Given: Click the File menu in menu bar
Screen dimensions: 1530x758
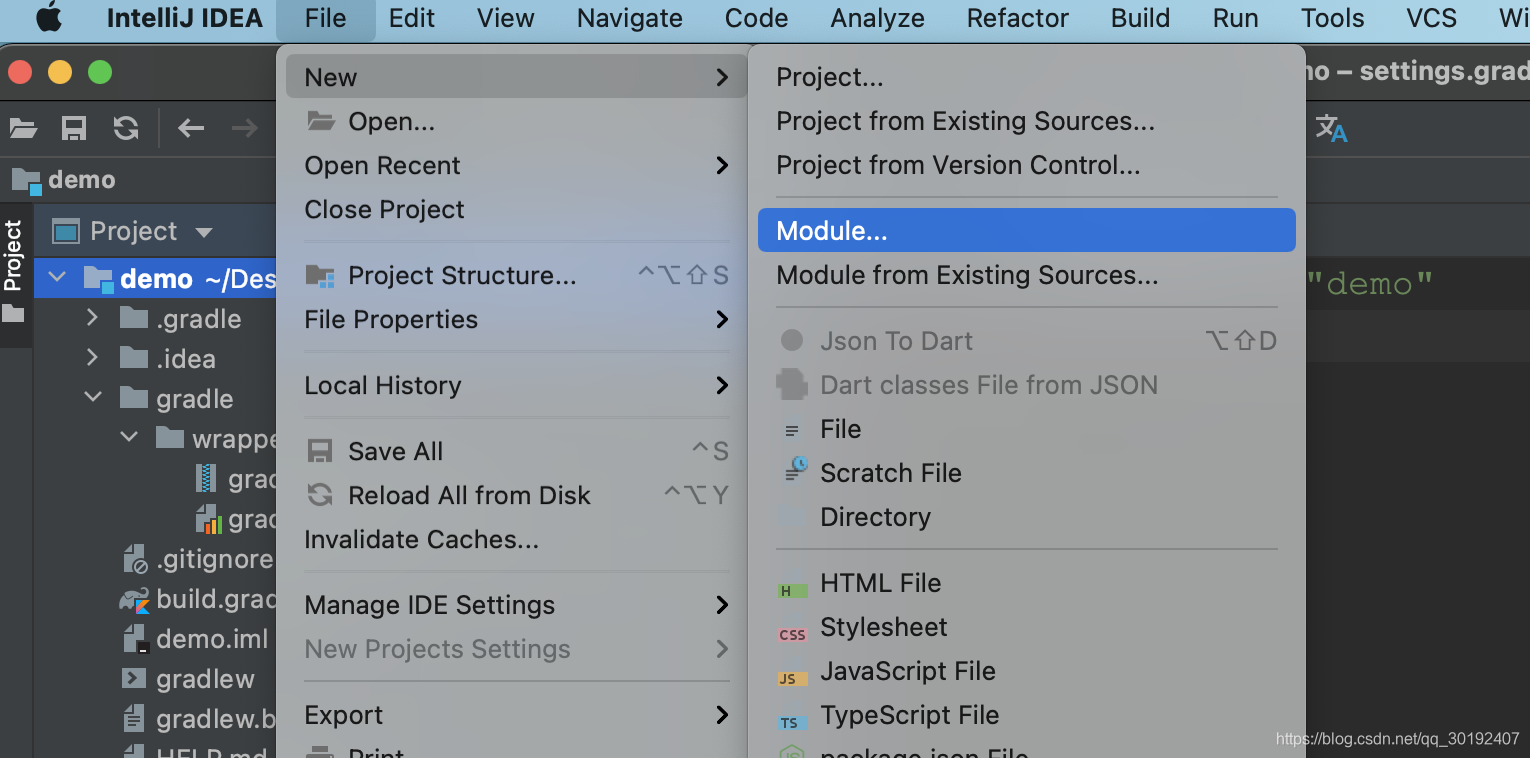Looking at the screenshot, I should point(326,18).
